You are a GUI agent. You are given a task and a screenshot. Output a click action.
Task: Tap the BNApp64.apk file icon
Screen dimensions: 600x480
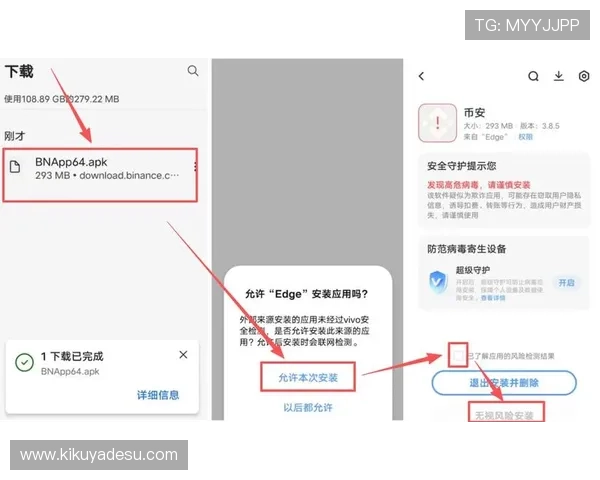point(15,167)
